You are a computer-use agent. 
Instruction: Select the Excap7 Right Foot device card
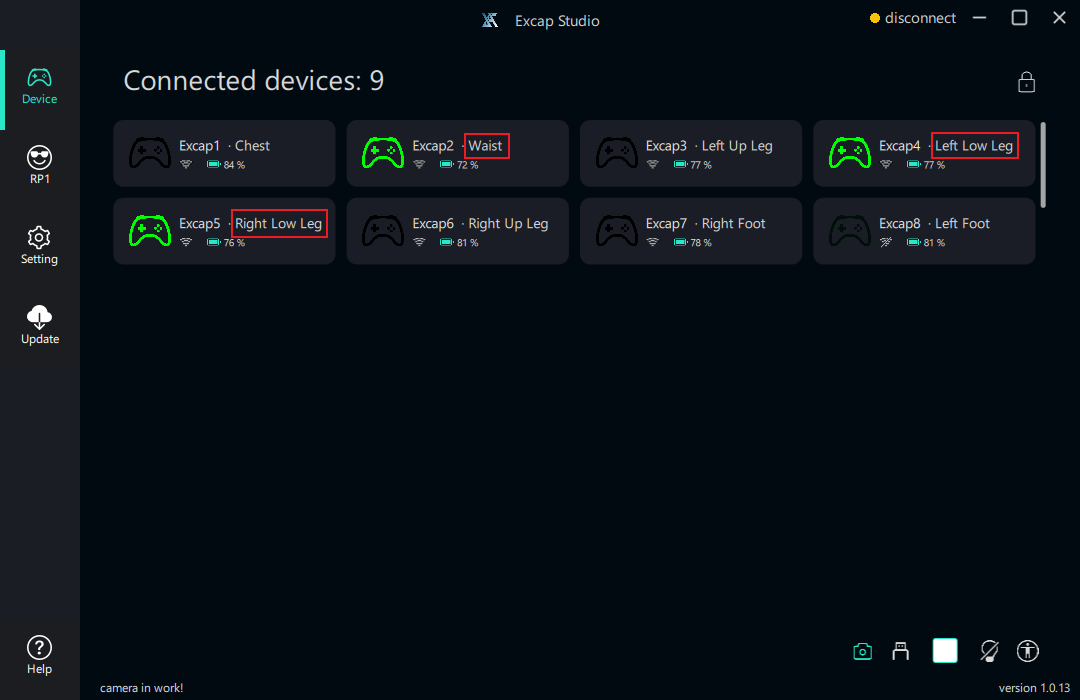[690, 231]
